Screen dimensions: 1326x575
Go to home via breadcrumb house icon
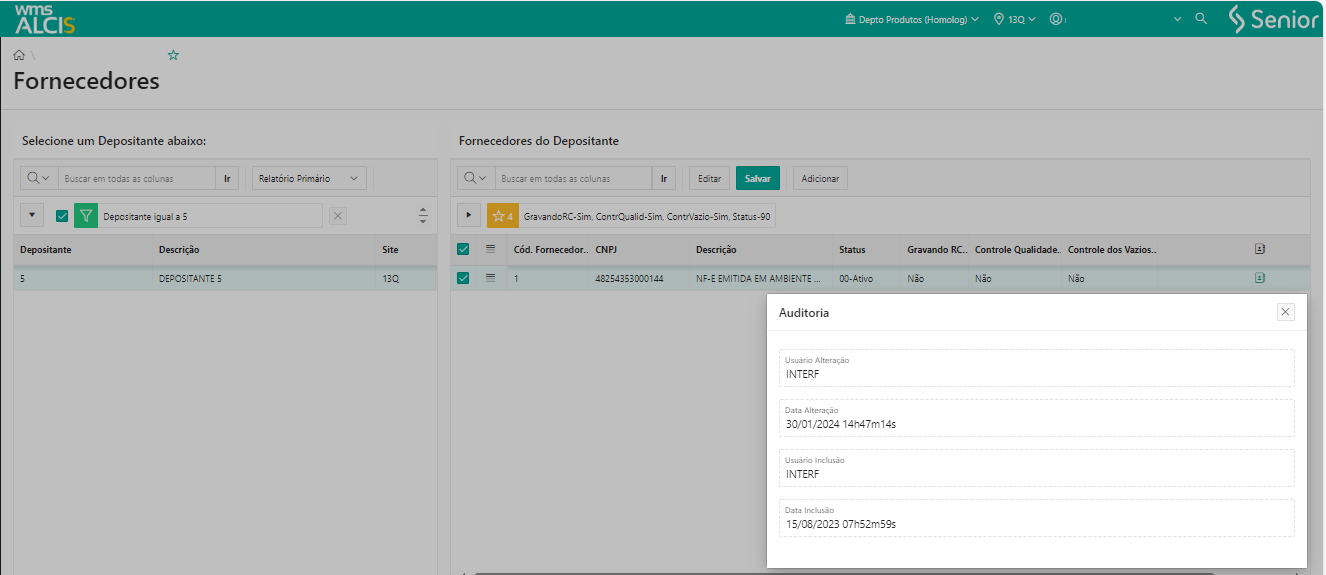[19, 55]
